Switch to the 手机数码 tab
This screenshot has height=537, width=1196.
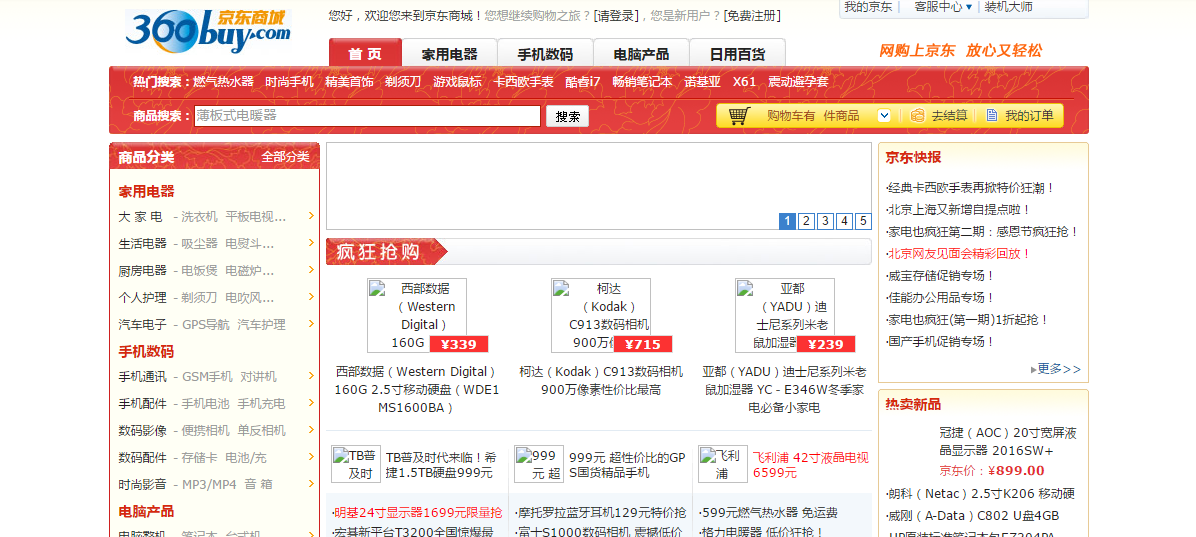[x=545, y=53]
